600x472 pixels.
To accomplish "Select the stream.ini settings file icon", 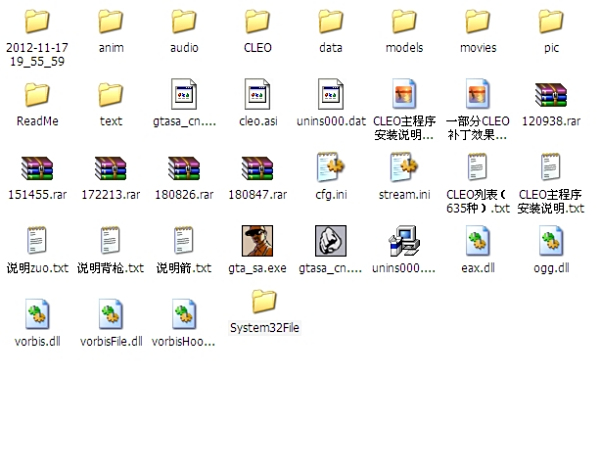I will point(404,167).
